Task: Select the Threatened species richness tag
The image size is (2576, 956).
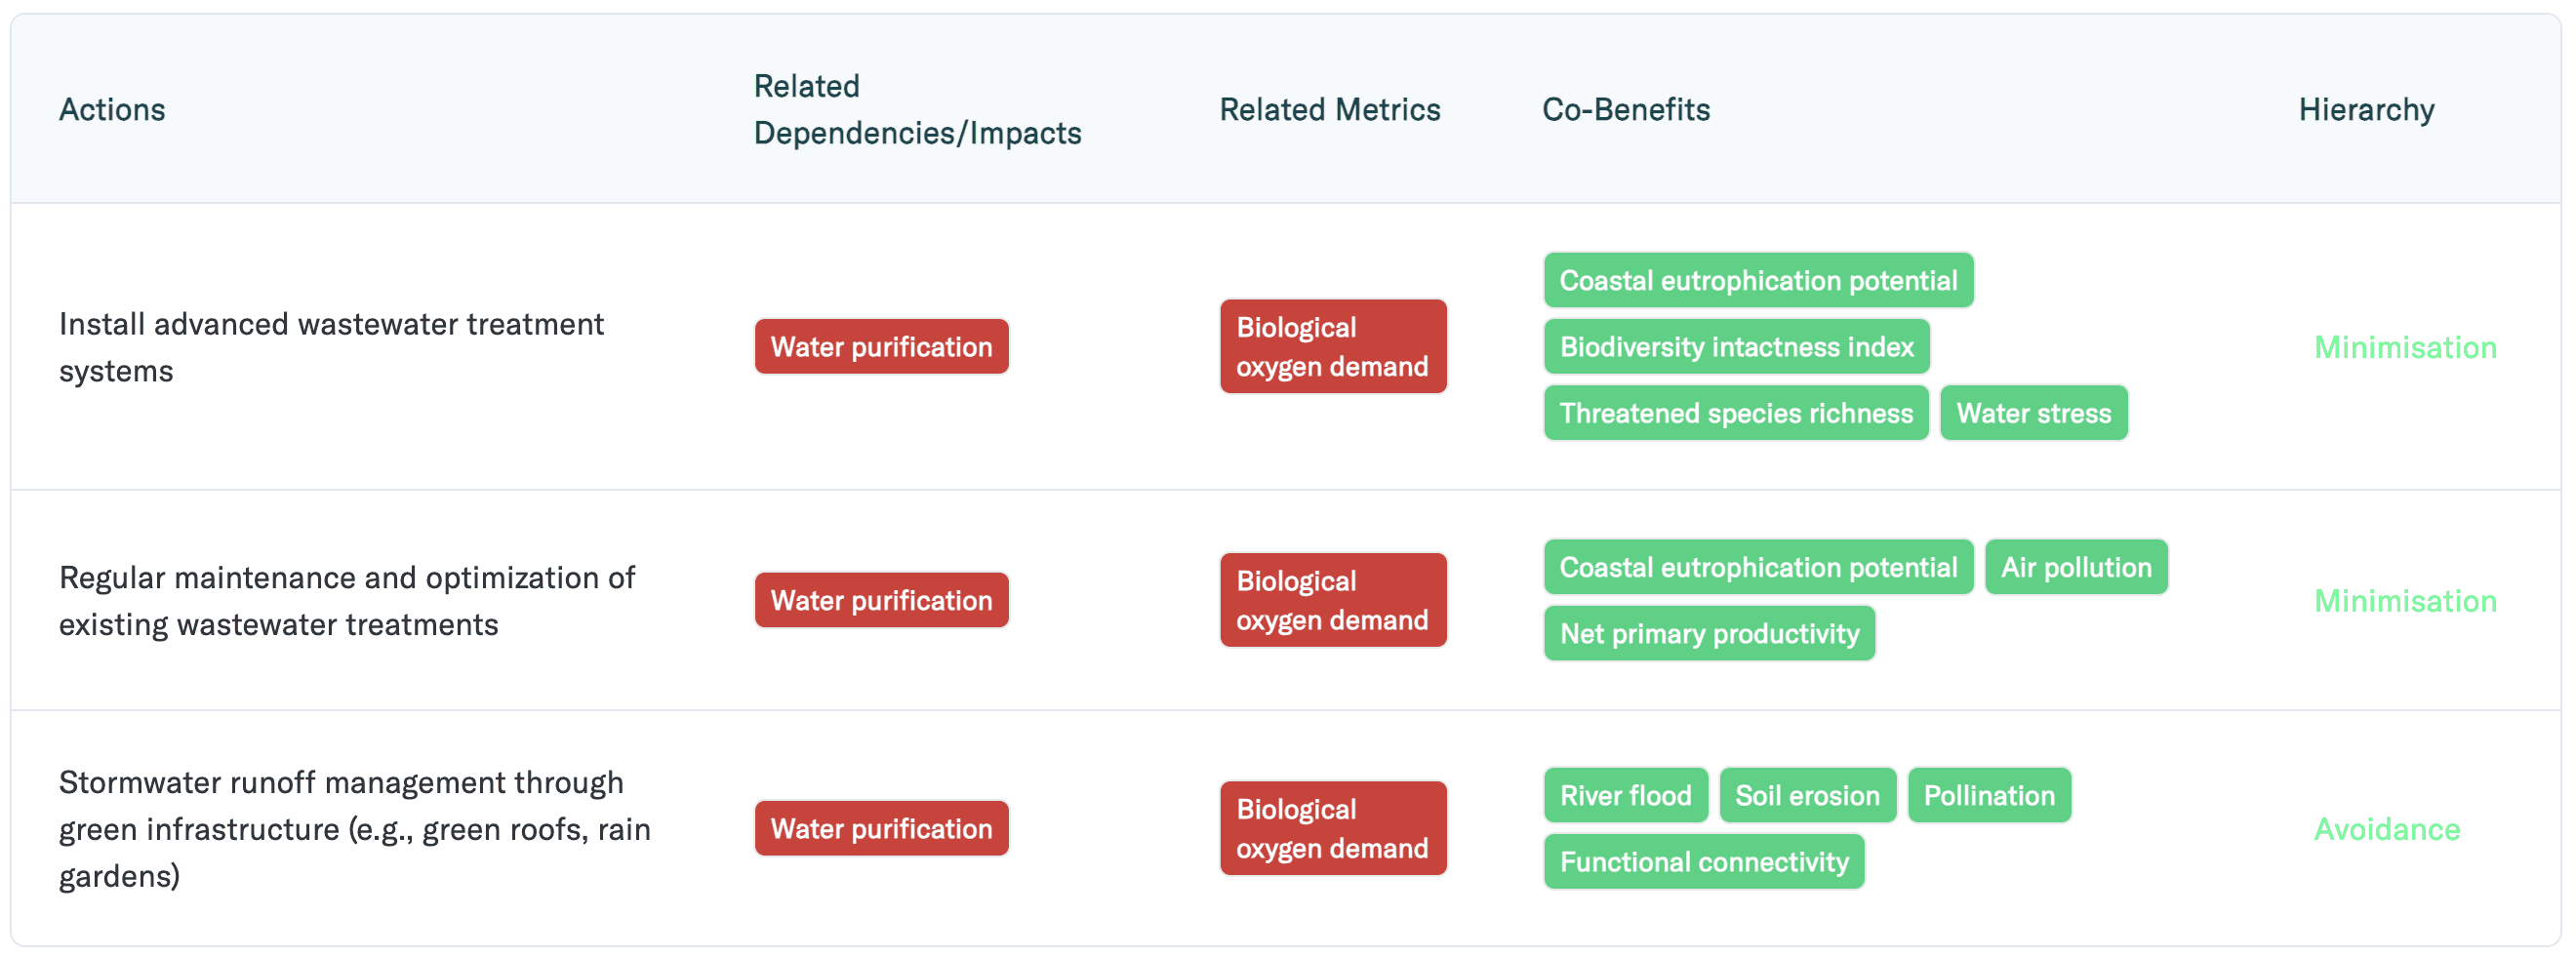Action: (x=1736, y=413)
